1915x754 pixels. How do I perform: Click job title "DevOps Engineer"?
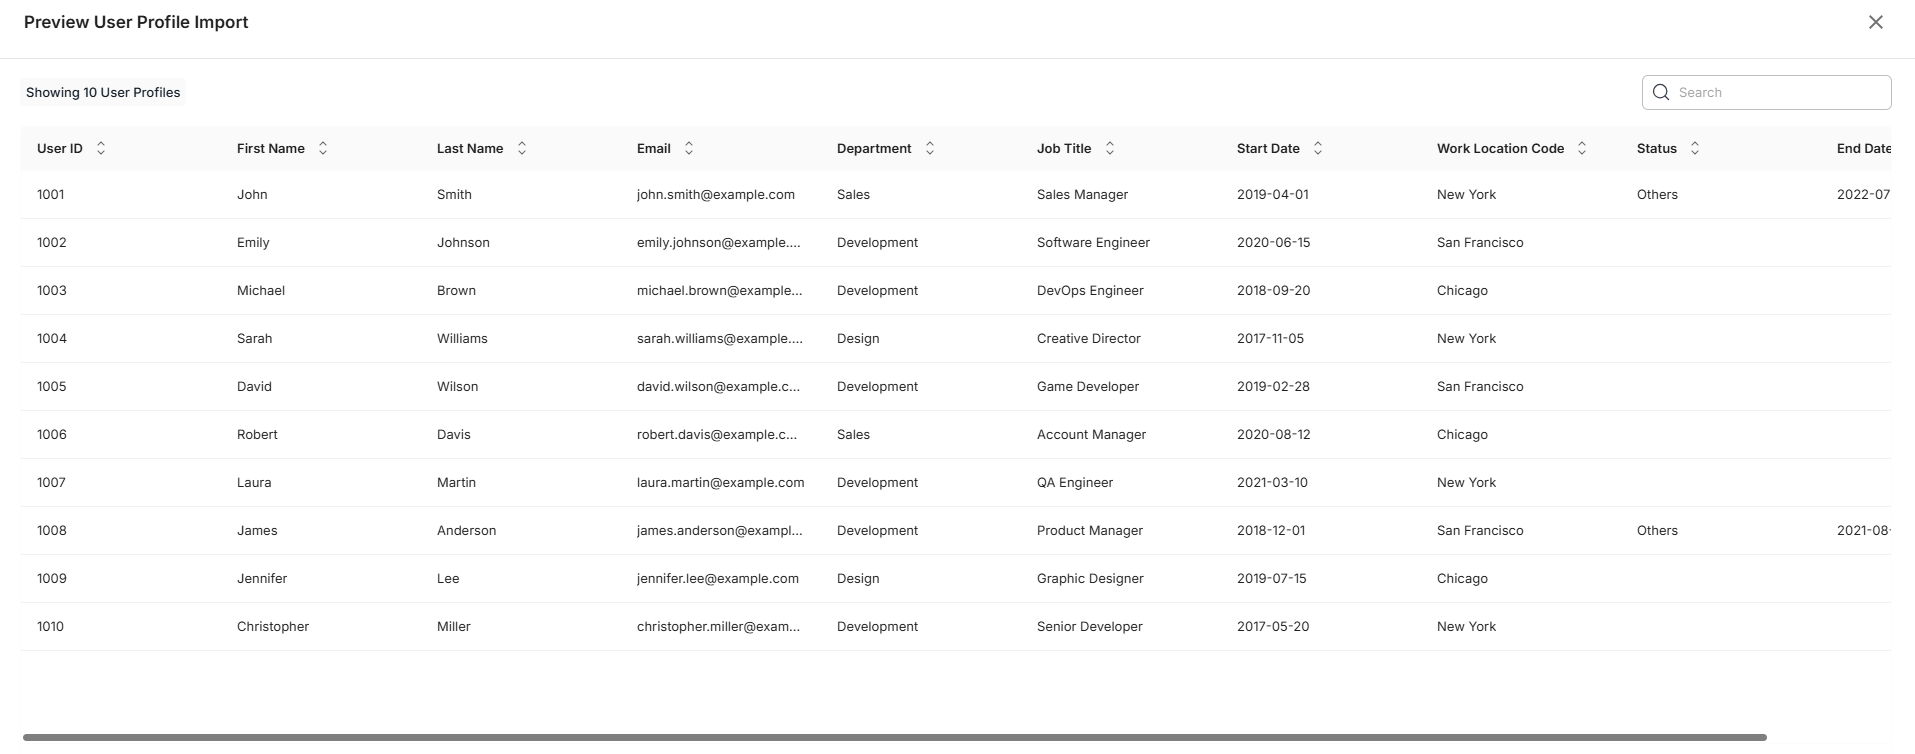(1090, 290)
